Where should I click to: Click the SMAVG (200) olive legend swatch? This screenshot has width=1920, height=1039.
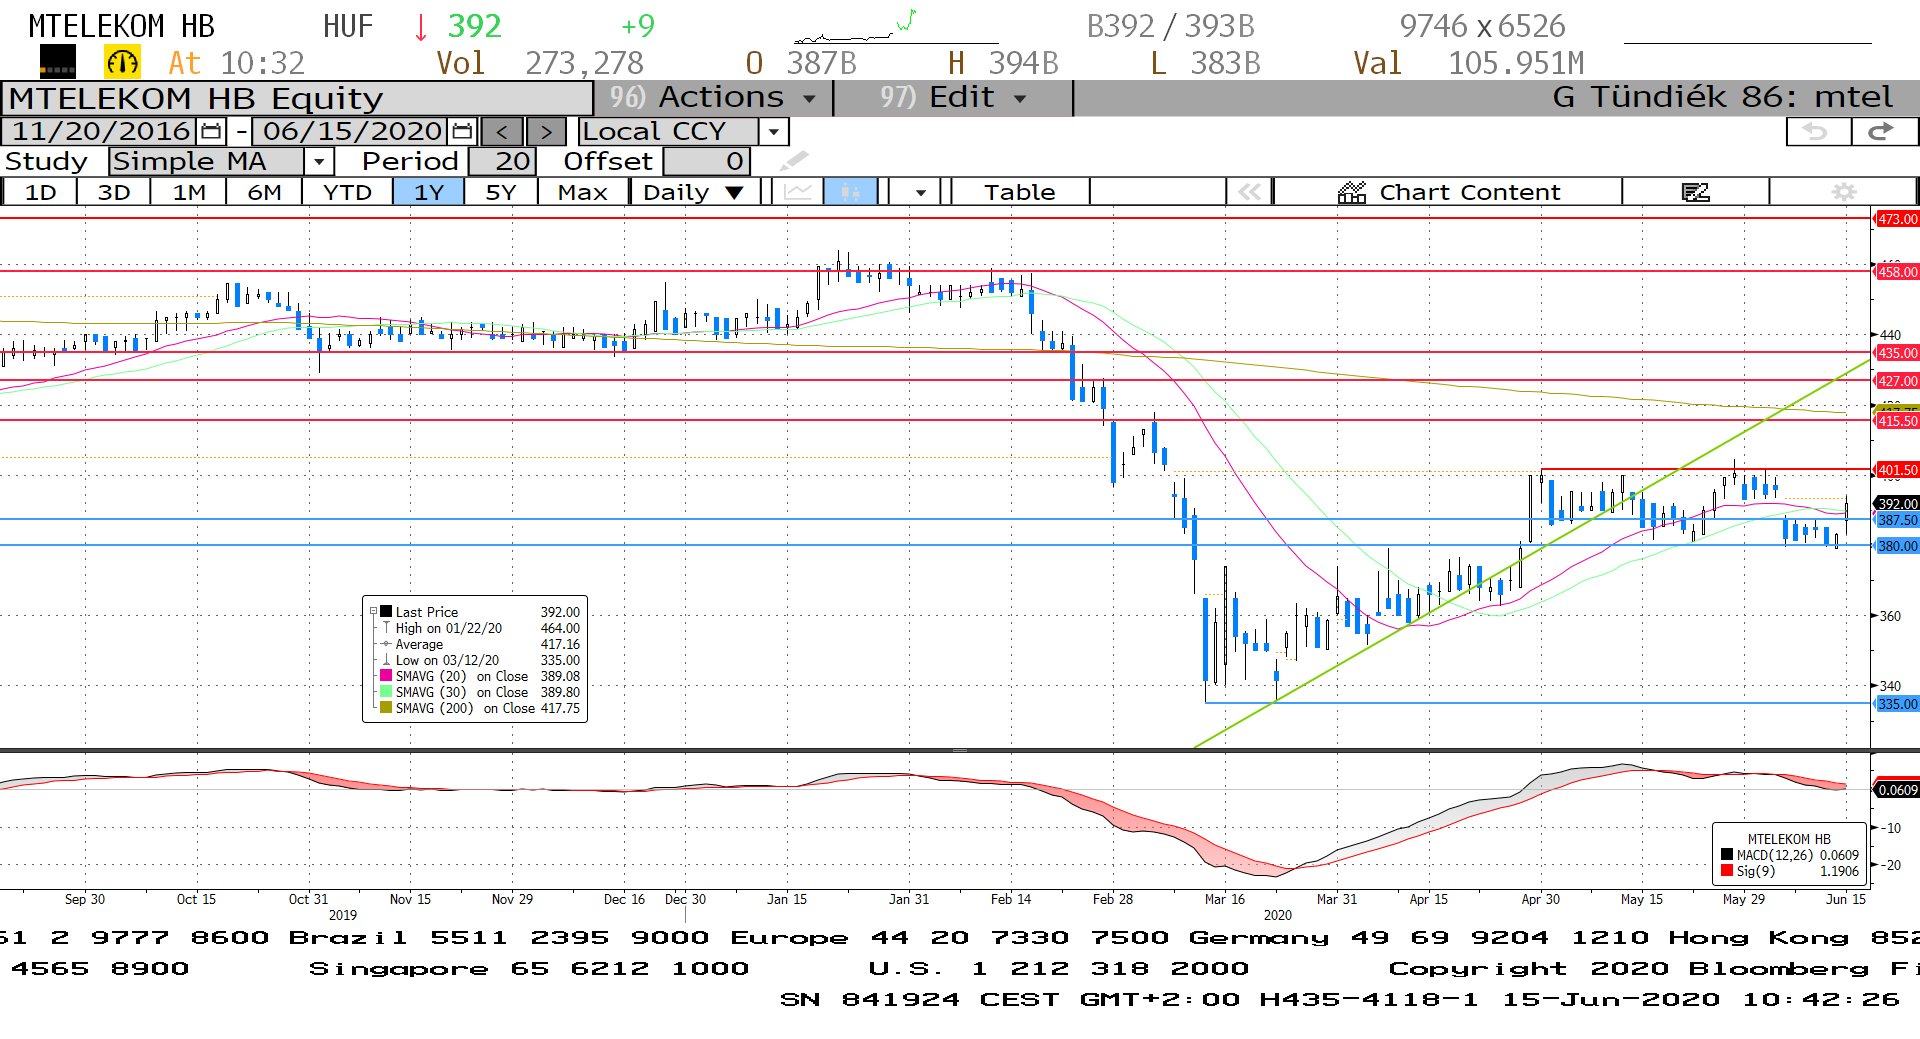[386, 708]
